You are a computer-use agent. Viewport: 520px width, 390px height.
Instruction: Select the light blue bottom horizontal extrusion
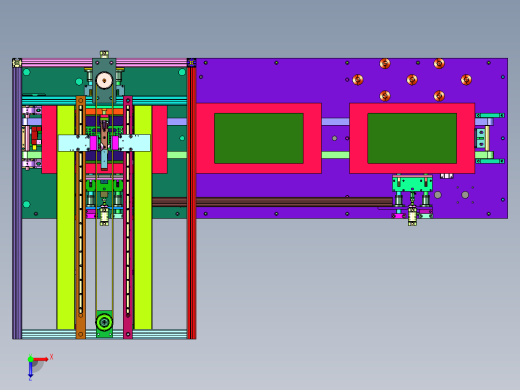point(104,334)
